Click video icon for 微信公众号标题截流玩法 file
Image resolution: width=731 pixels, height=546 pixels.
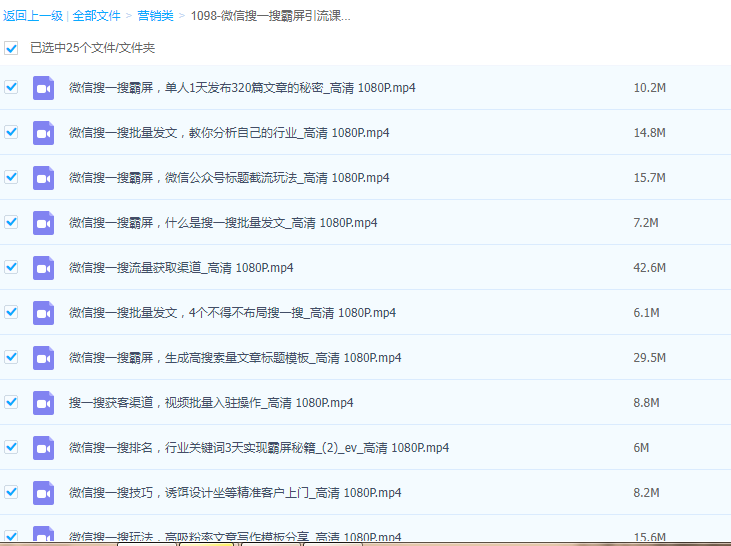[x=43, y=178]
